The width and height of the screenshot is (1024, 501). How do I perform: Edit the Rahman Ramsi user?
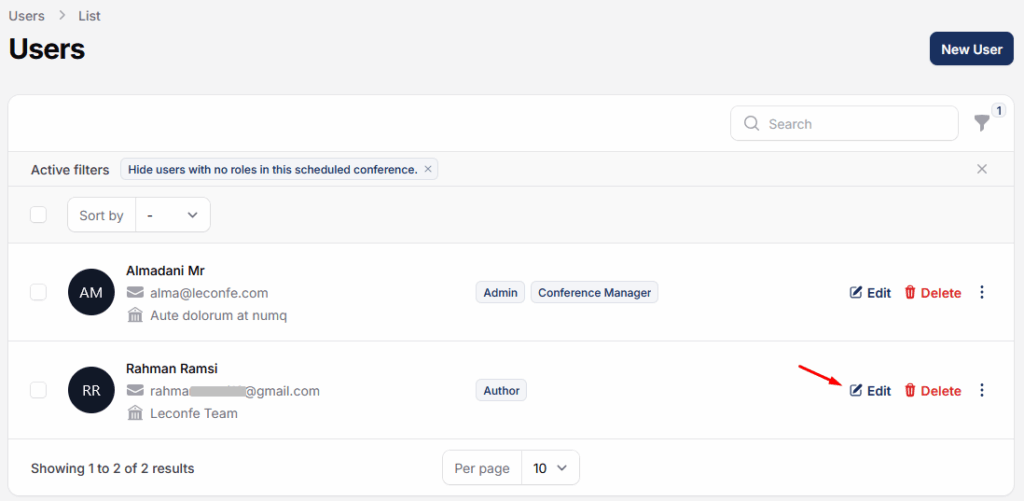click(x=870, y=391)
